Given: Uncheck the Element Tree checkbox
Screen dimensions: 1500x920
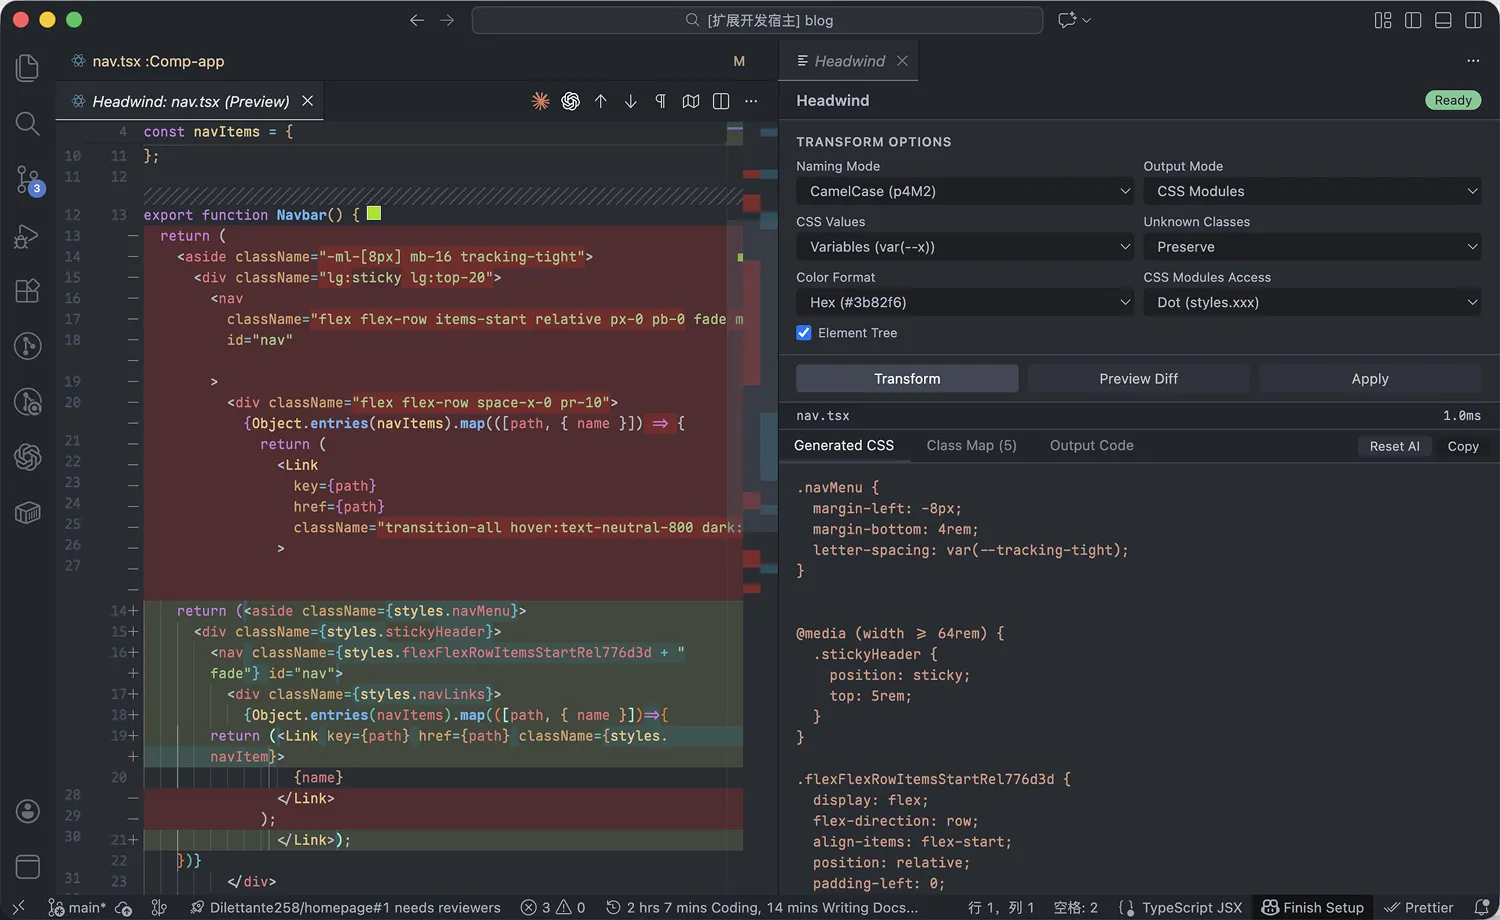Looking at the screenshot, I should tap(804, 333).
